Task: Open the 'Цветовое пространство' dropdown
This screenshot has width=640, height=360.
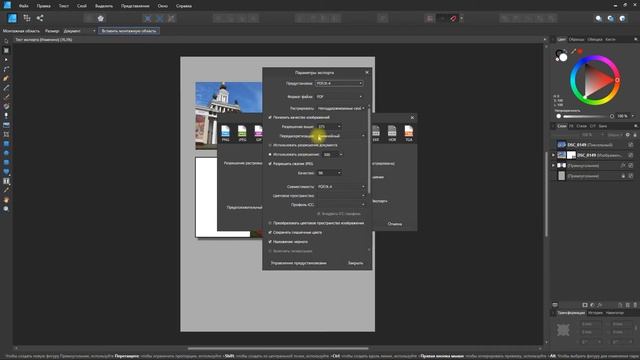Action: click(x=341, y=196)
